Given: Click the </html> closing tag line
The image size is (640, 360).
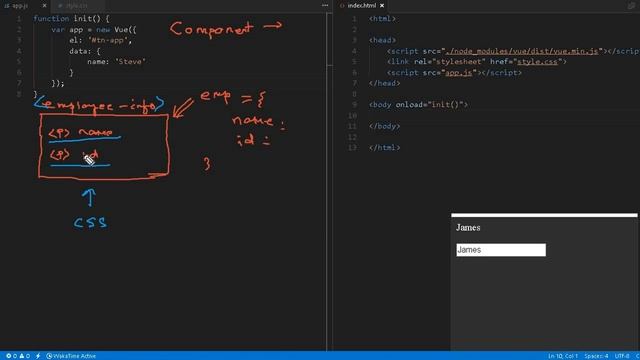Looking at the screenshot, I should 384,148.
